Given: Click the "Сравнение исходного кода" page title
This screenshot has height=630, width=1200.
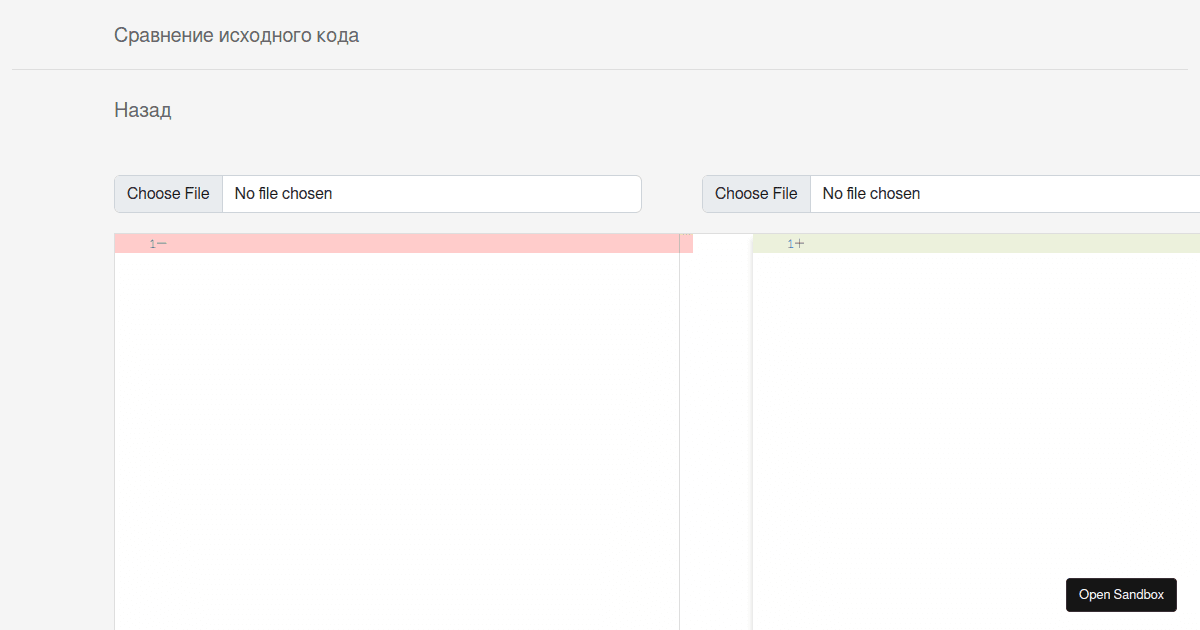Looking at the screenshot, I should pyautogui.click(x=236, y=36).
